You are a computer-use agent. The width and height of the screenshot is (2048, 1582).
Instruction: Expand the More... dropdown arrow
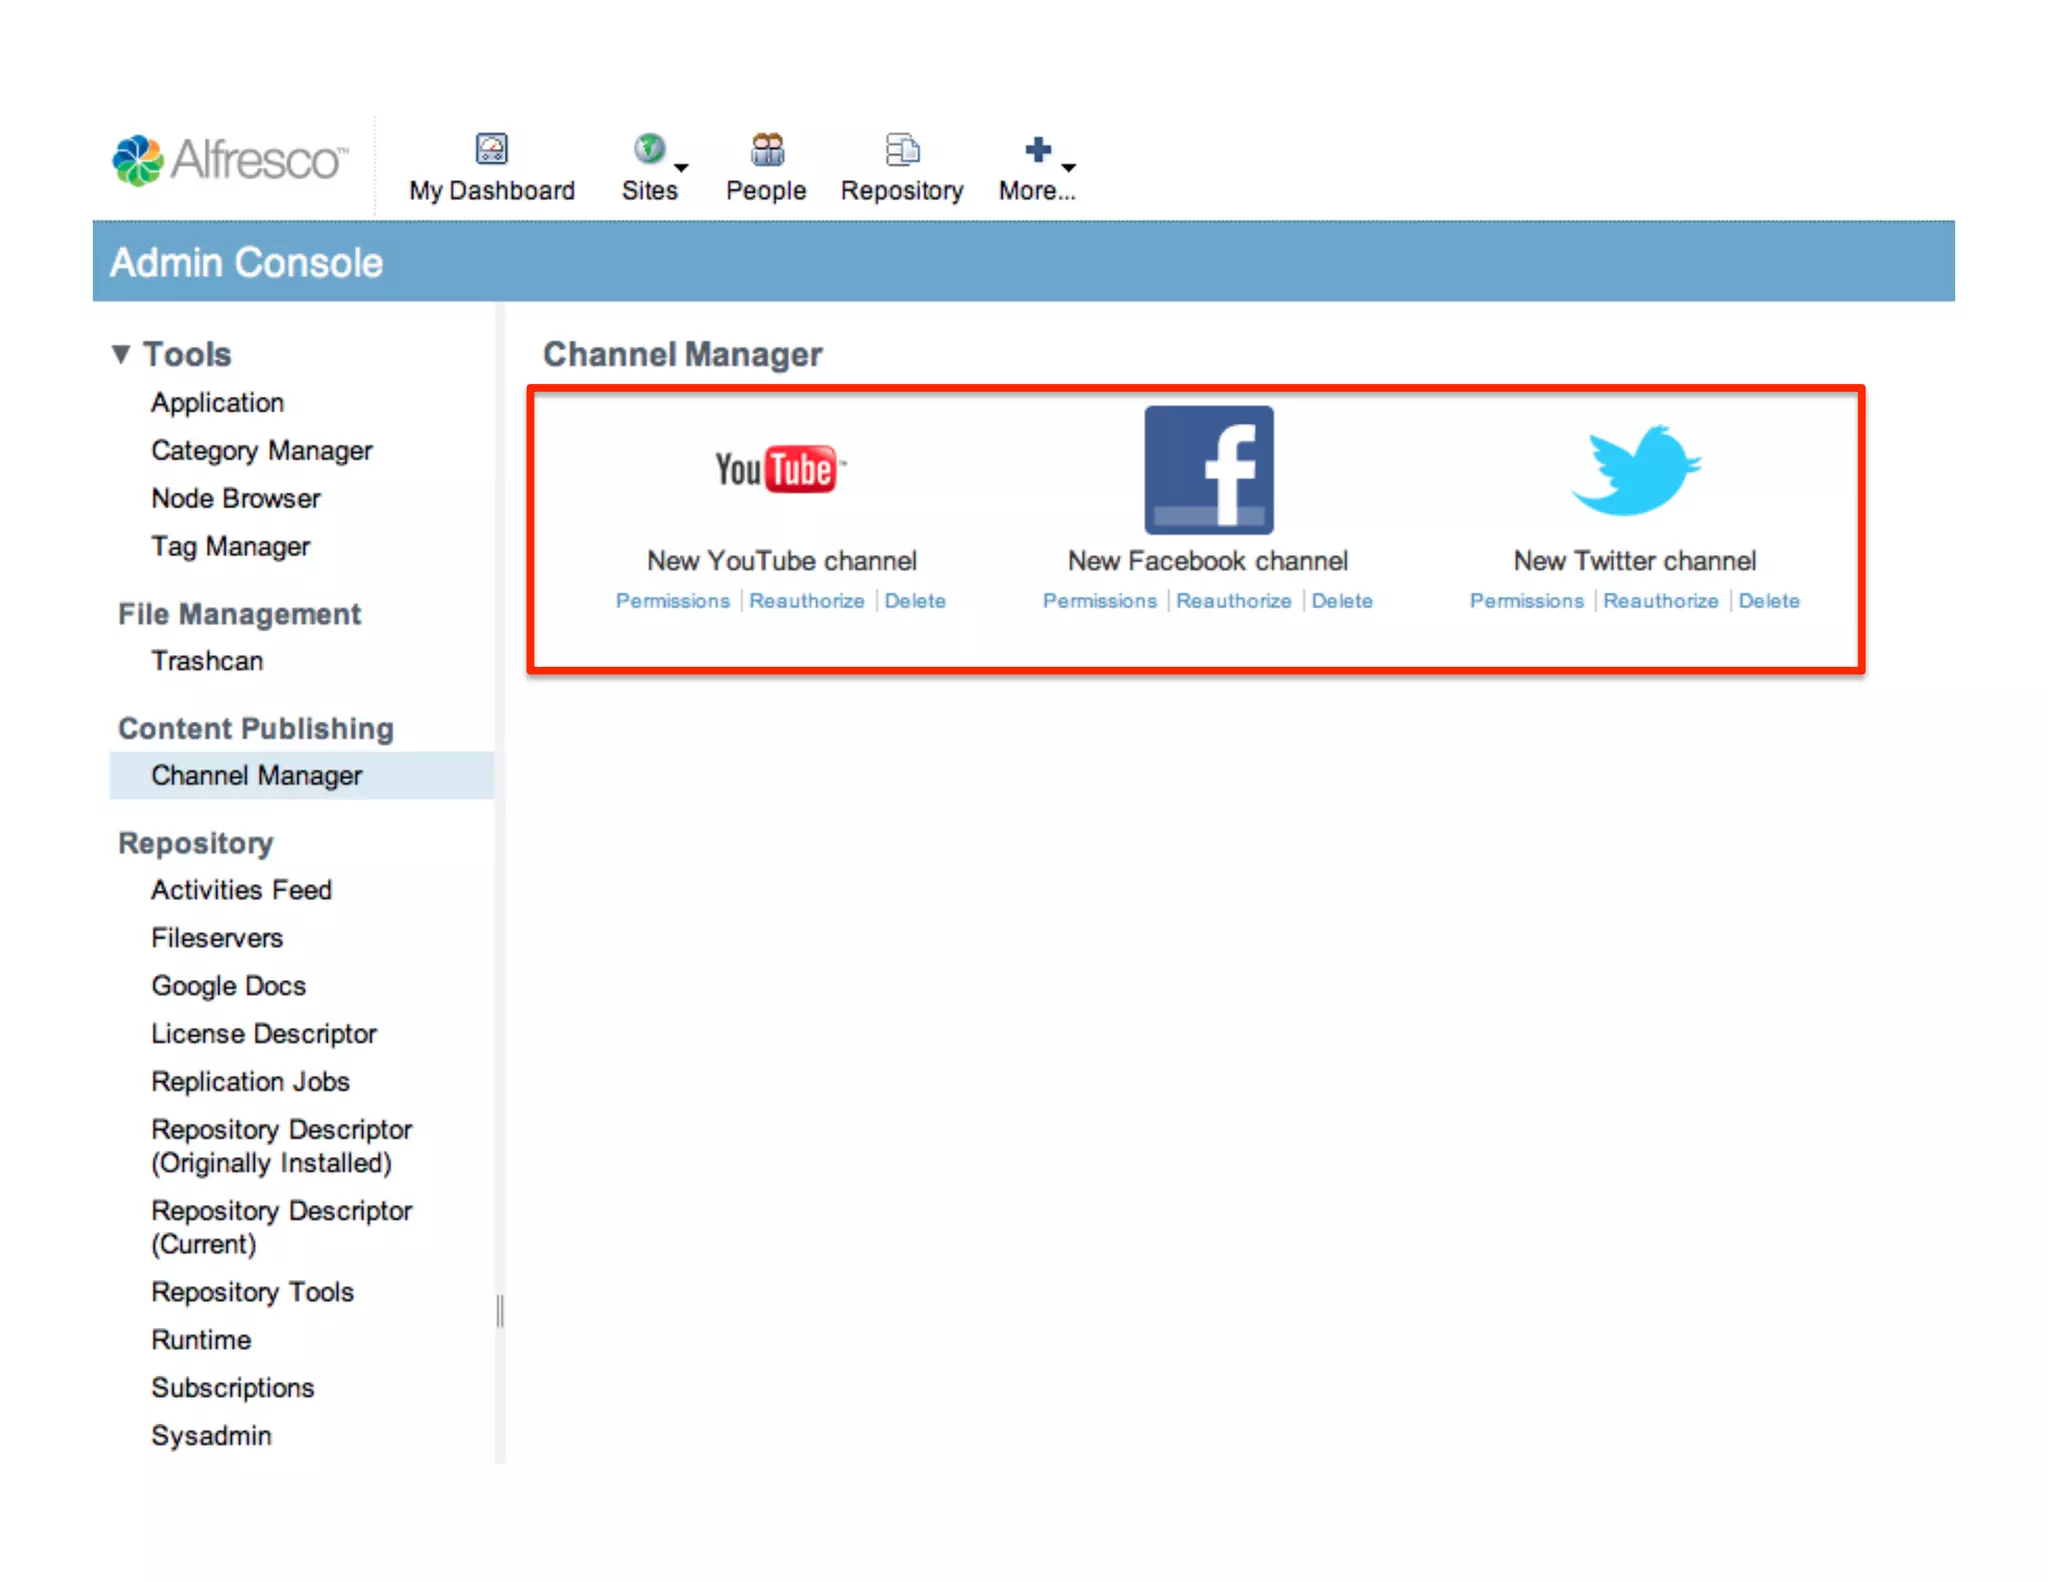(x=1069, y=167)
